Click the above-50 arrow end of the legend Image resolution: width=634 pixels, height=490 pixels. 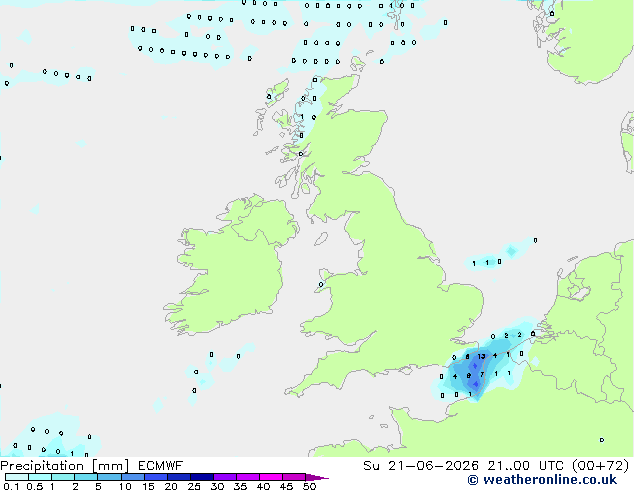pyautogui.click(x=317, y=477)
